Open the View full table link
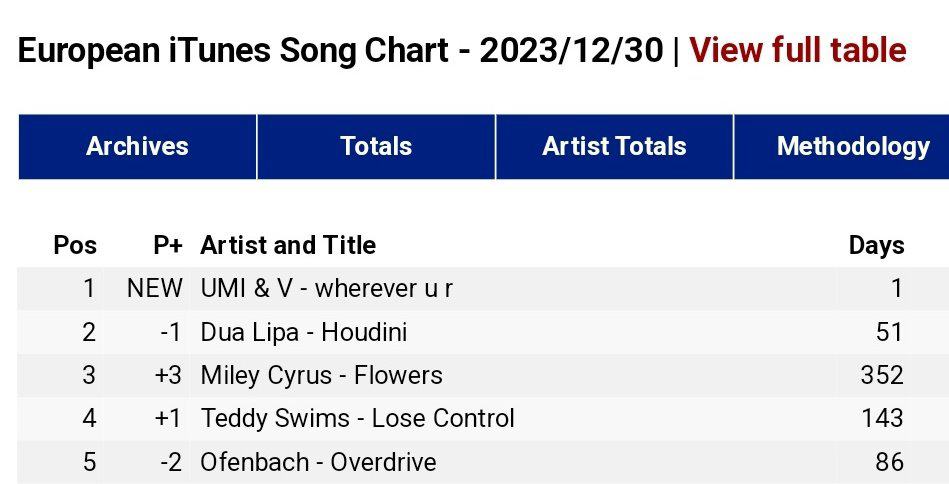This screenshot has height=484, width=949. pyautogui.click(x=797, y=50)
